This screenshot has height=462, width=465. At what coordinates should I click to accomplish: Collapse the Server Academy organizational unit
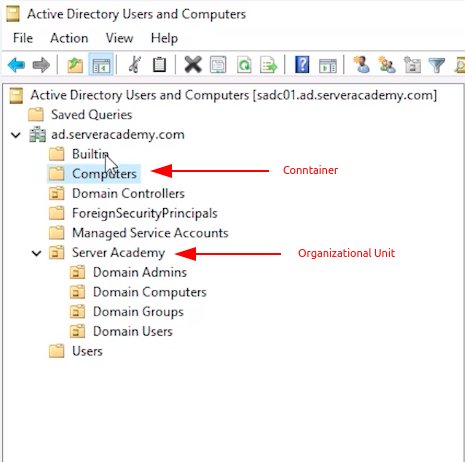(36, 253)
